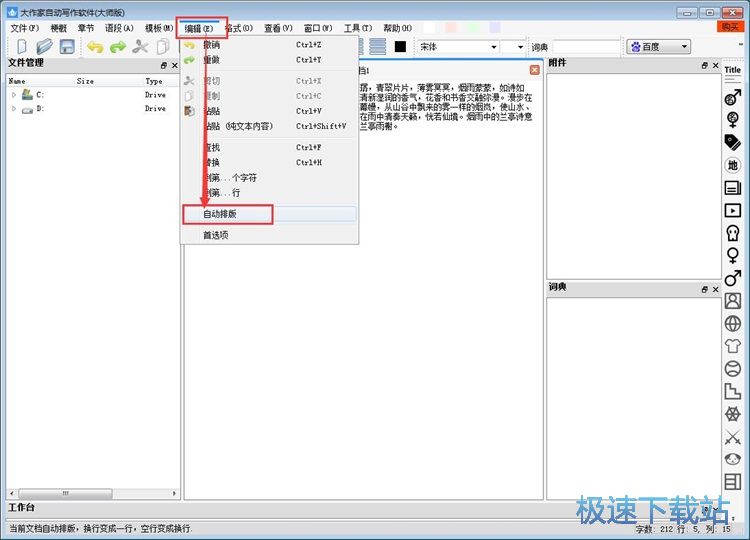Open the 工具(T) menu
This screenshot has height=540, width=750.
358,28
